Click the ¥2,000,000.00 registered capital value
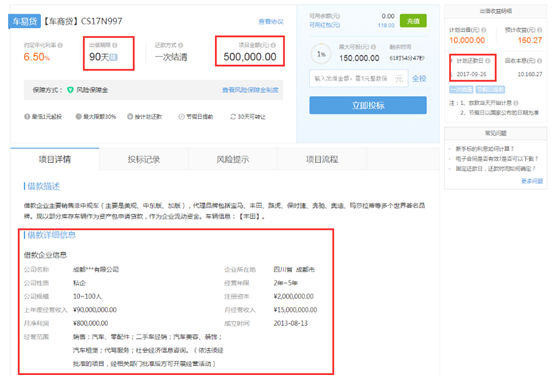557x377 pixels. 293,296
